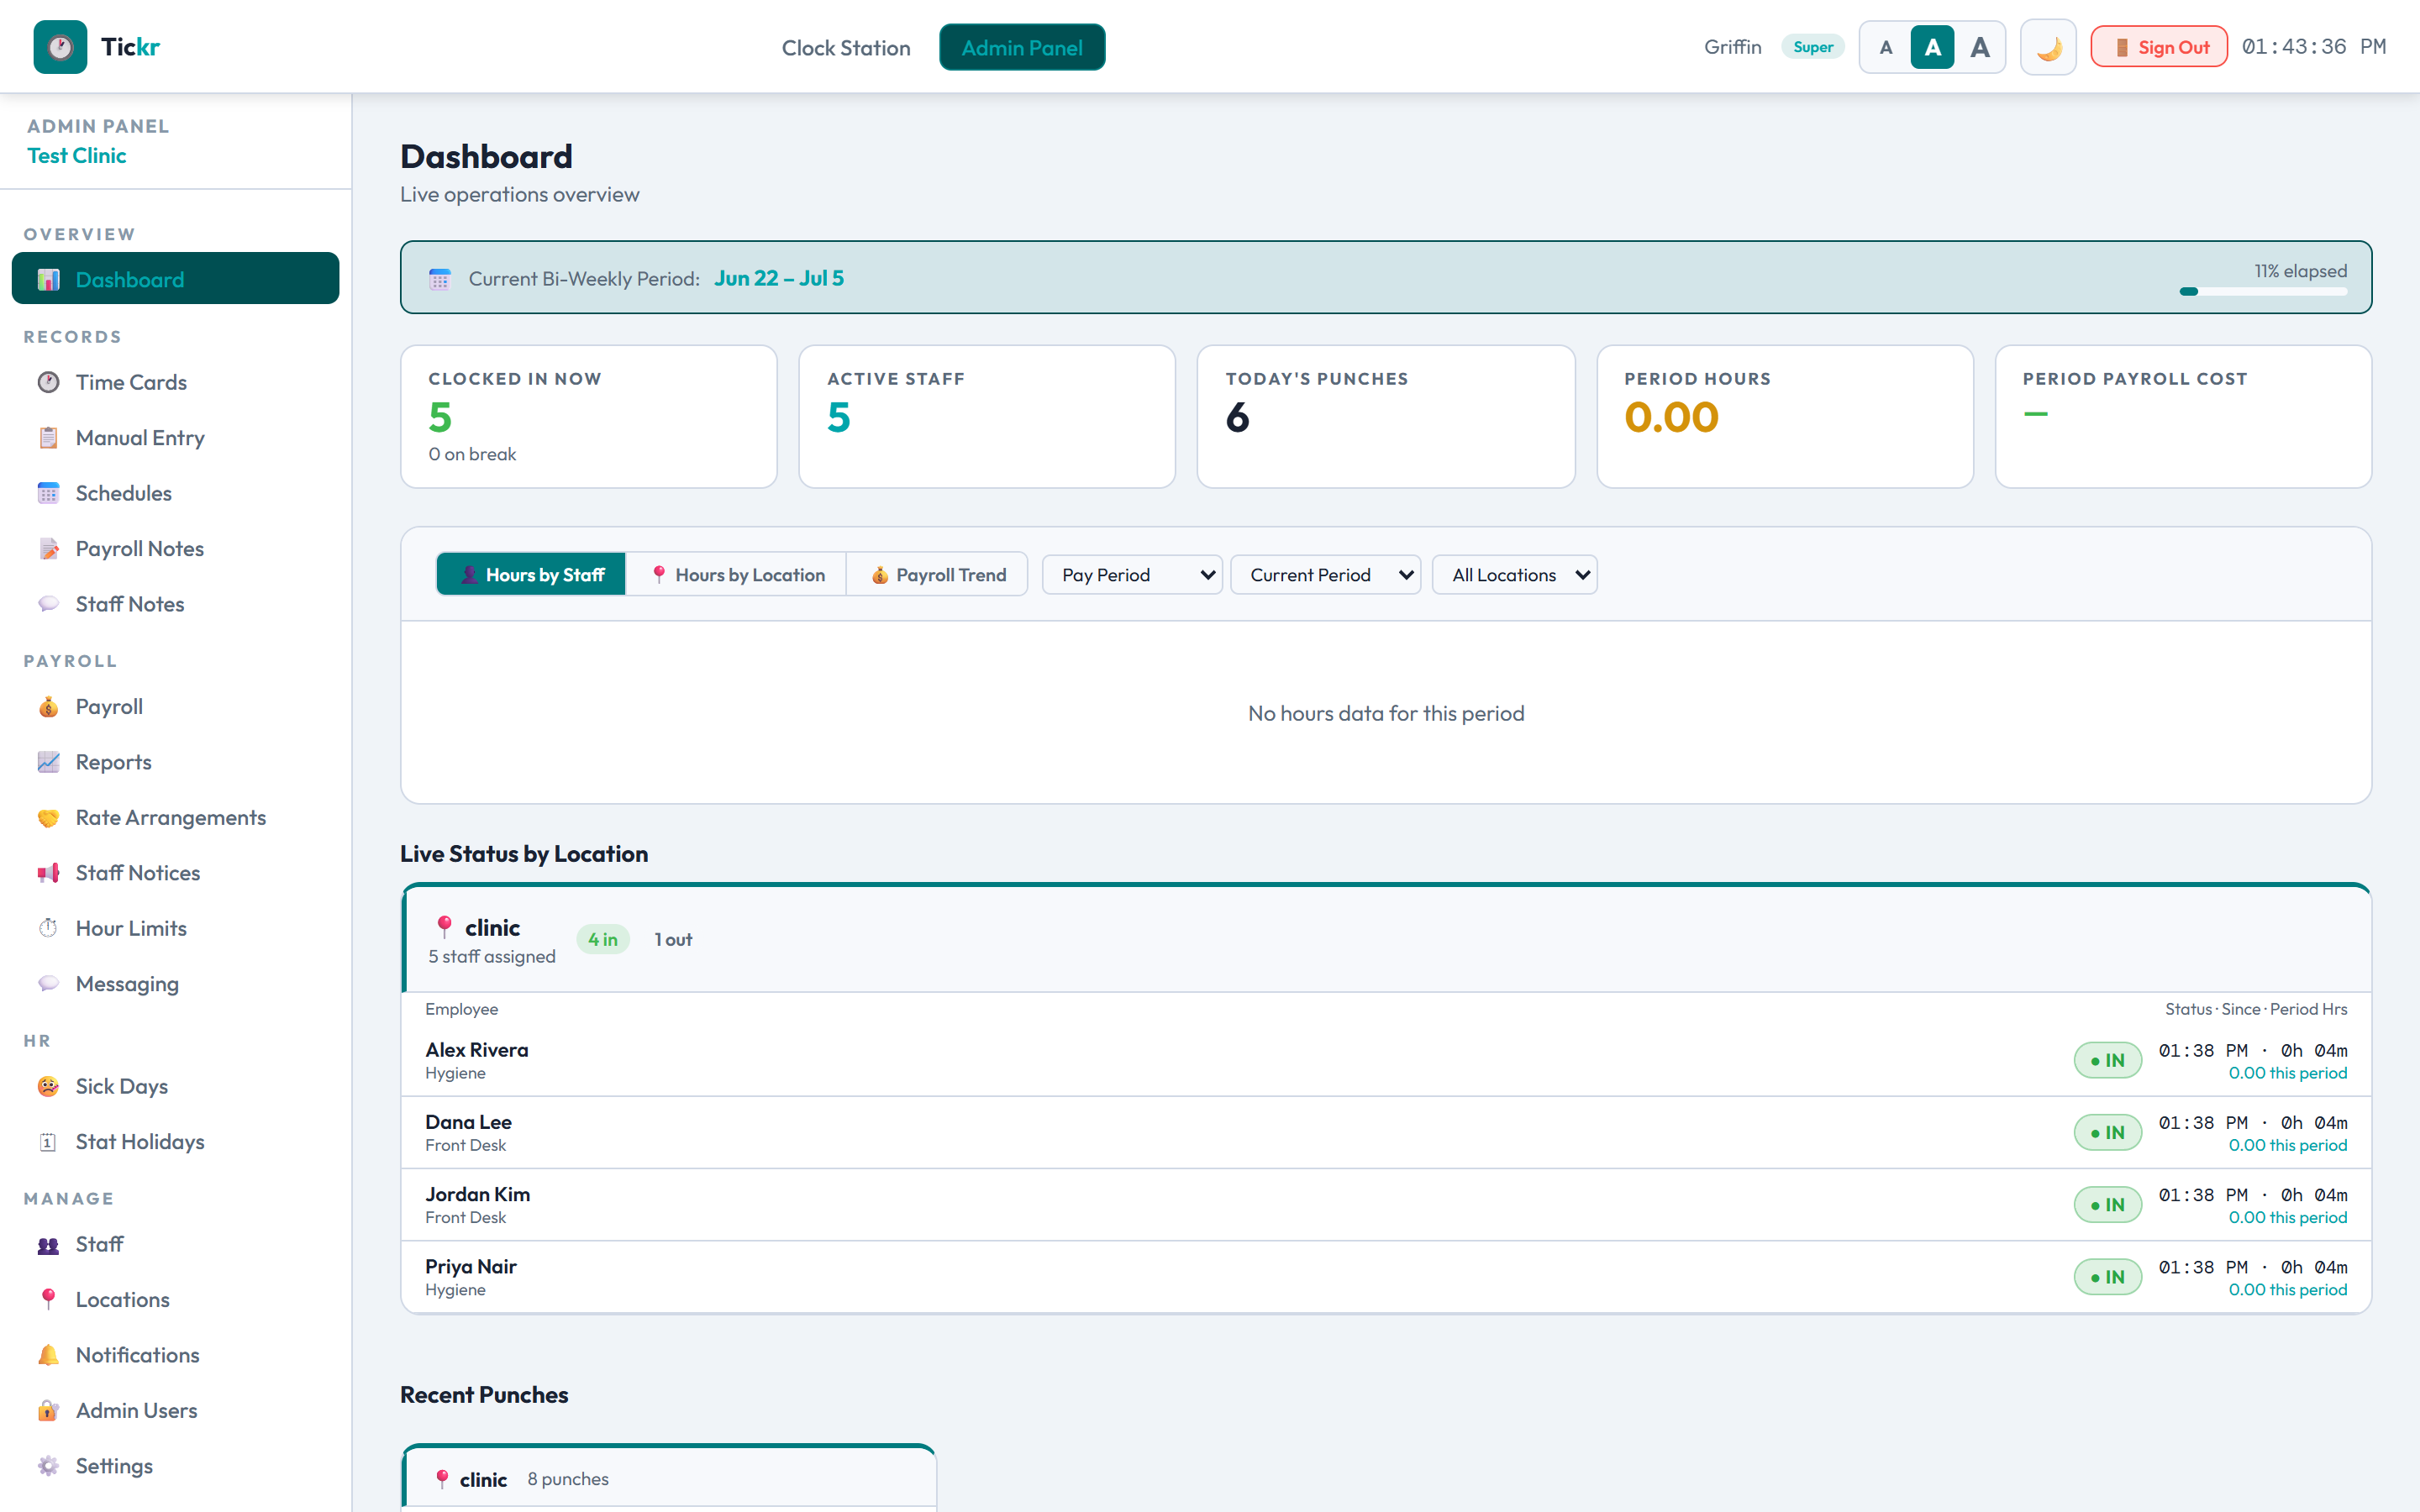Open the Current Period dropdown
This screenshot has height=1512, width=2420.
coord(1325,575)
